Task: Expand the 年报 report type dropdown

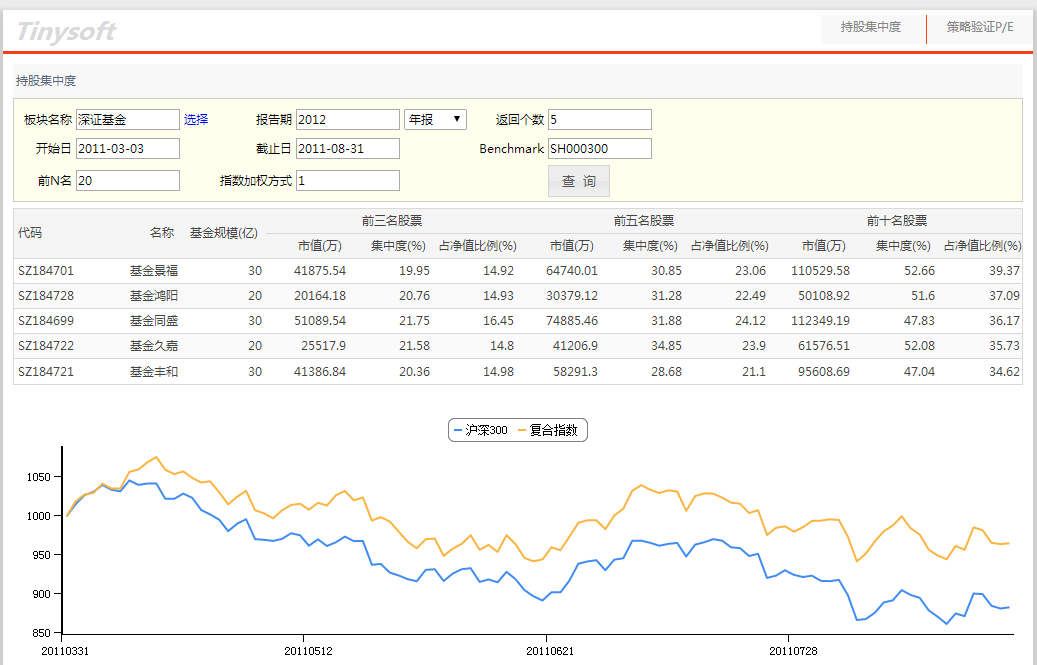Action: pos(435,120)
